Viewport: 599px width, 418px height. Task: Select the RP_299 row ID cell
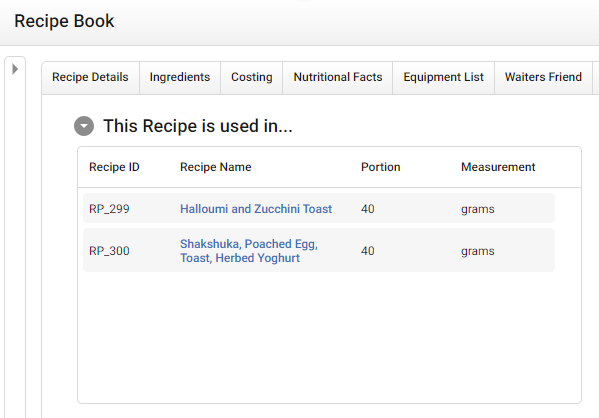point(109,209)
